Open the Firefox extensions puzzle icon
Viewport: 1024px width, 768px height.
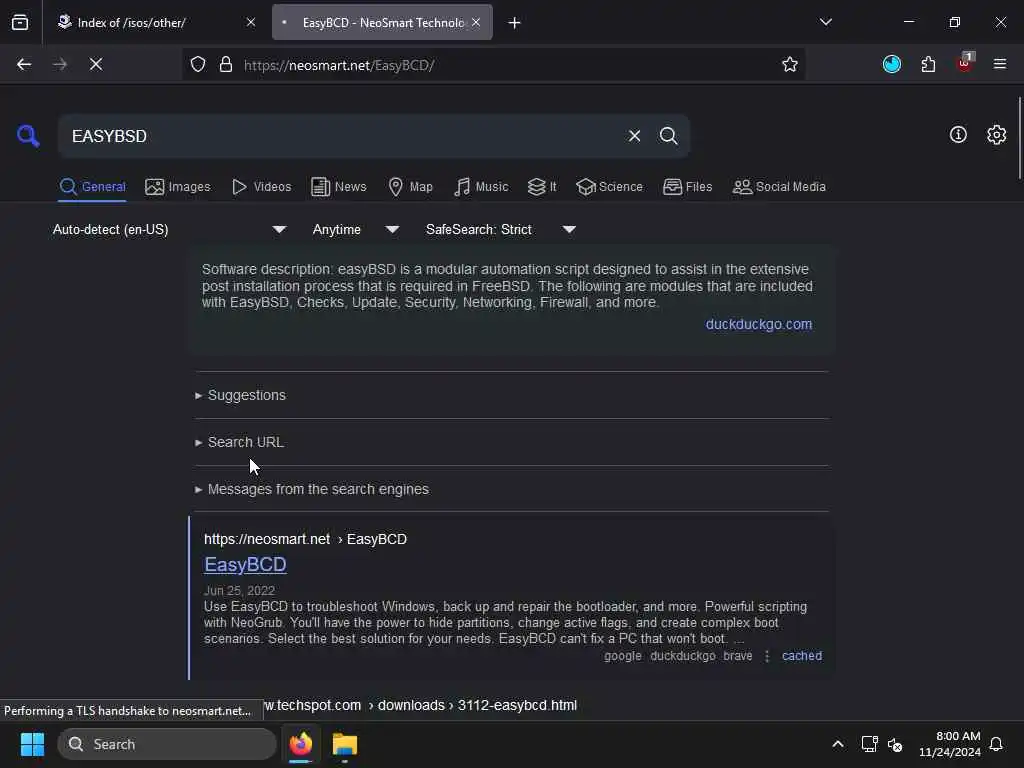click(928, 64)
